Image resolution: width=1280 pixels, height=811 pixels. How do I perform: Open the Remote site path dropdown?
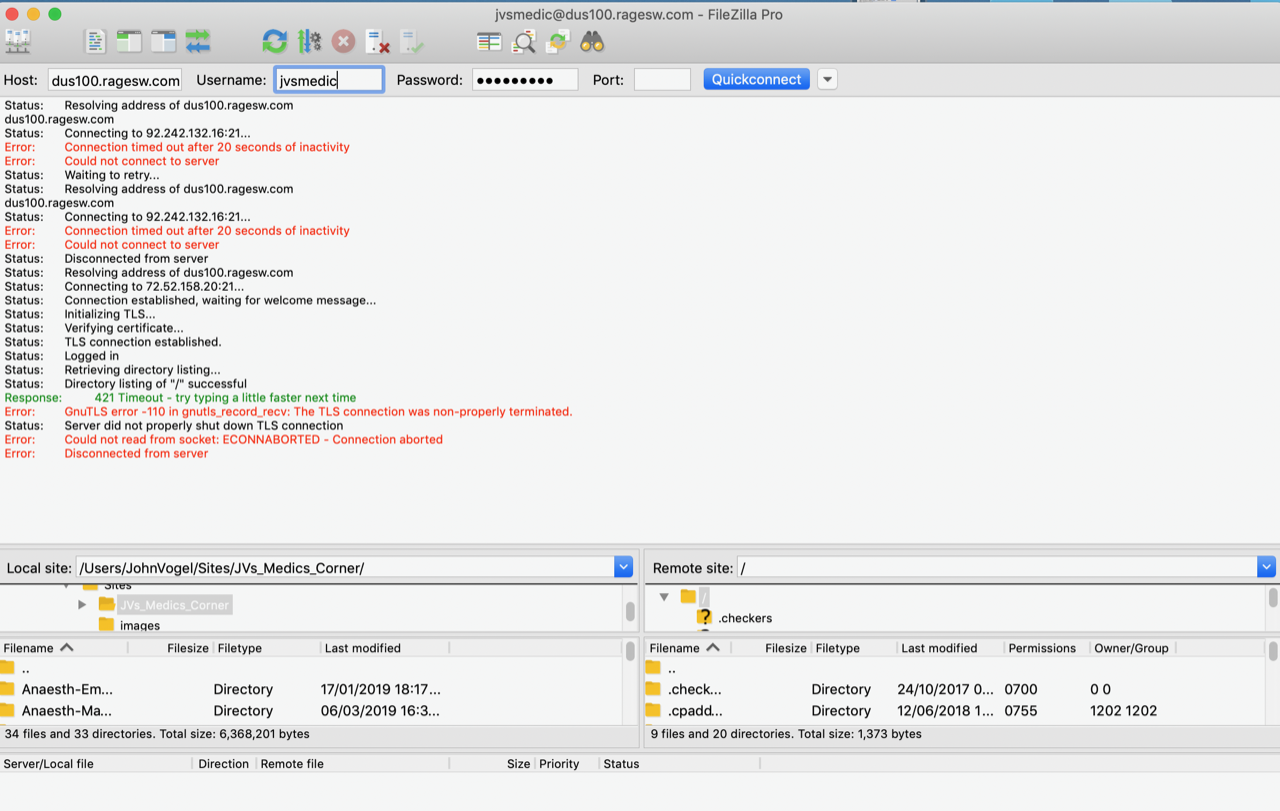tap(1266, 567)
